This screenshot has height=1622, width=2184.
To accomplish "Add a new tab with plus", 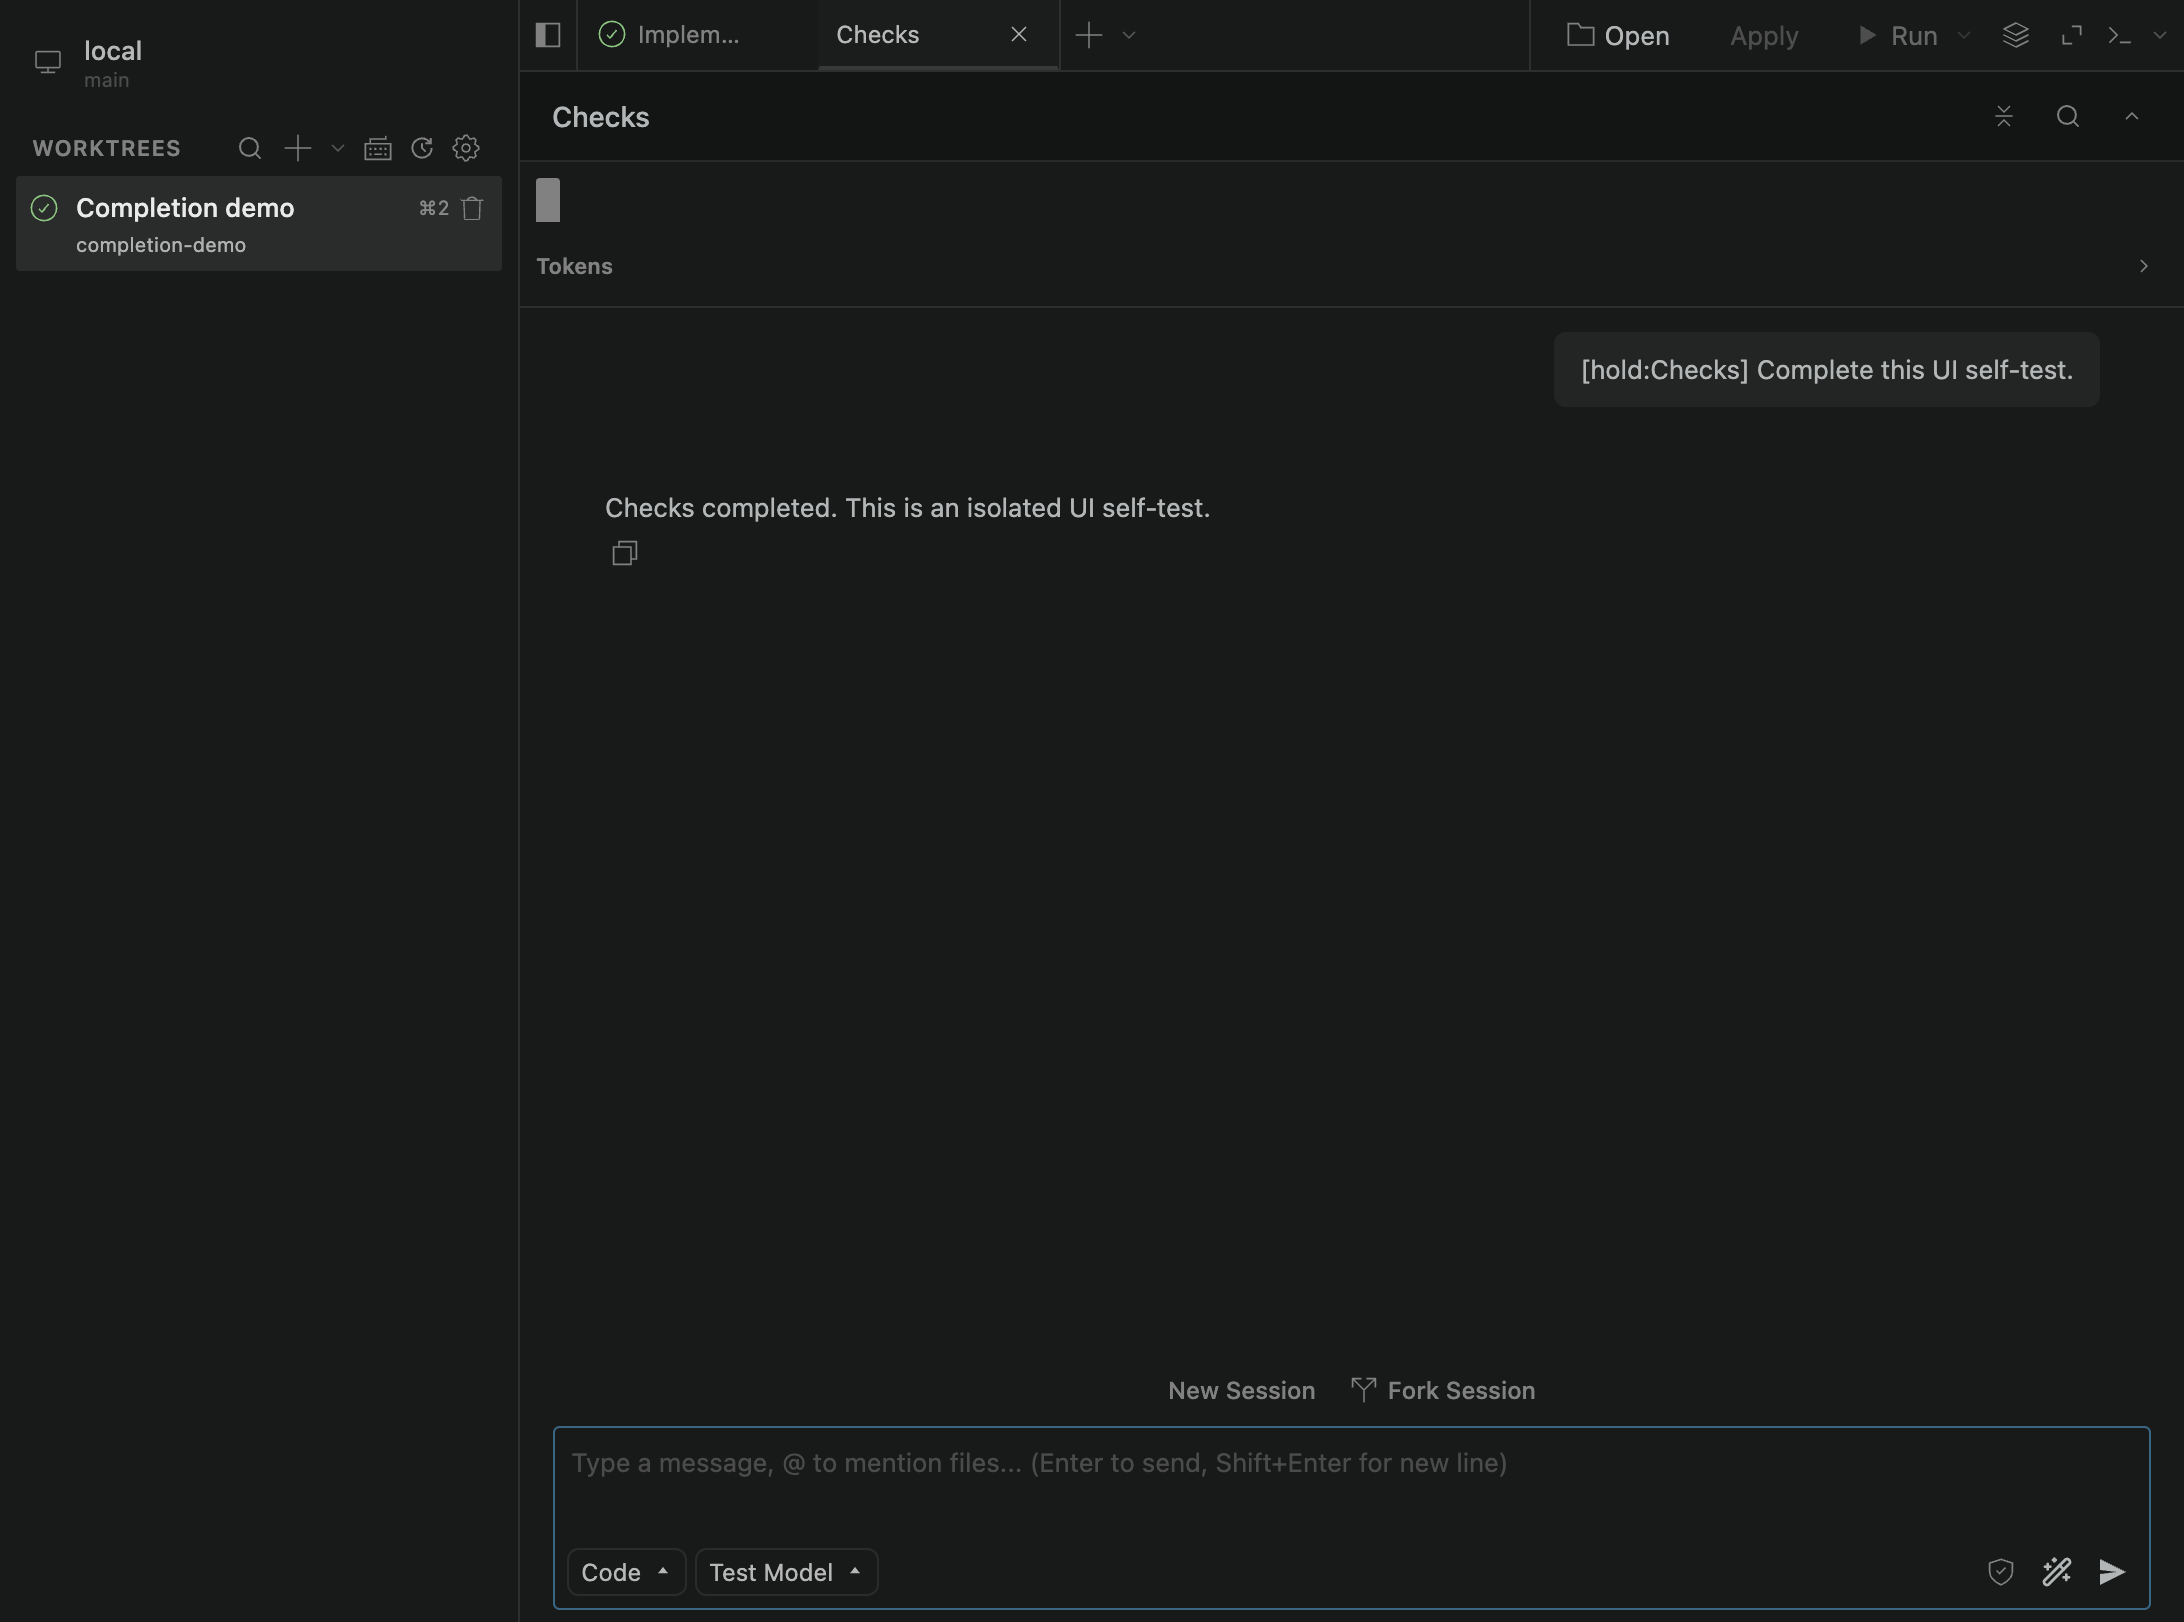I will (1089, 35).
